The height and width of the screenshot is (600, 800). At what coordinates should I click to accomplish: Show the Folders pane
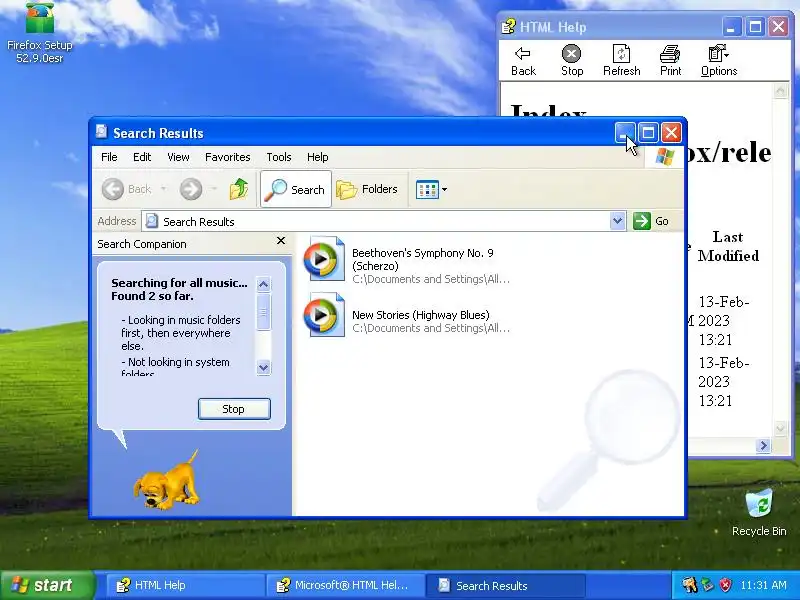(x=367, y=189)
